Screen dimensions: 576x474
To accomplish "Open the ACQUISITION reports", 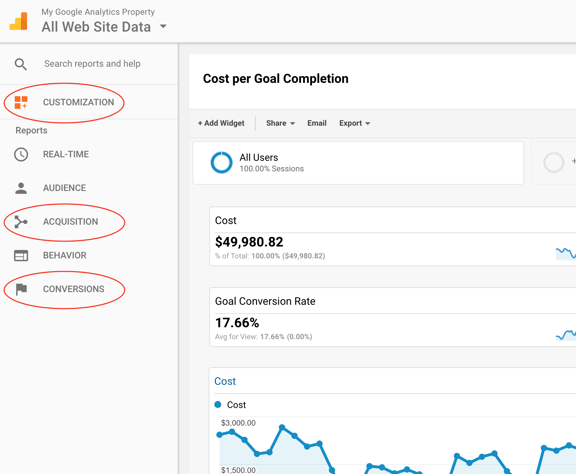I will point(71,222).
